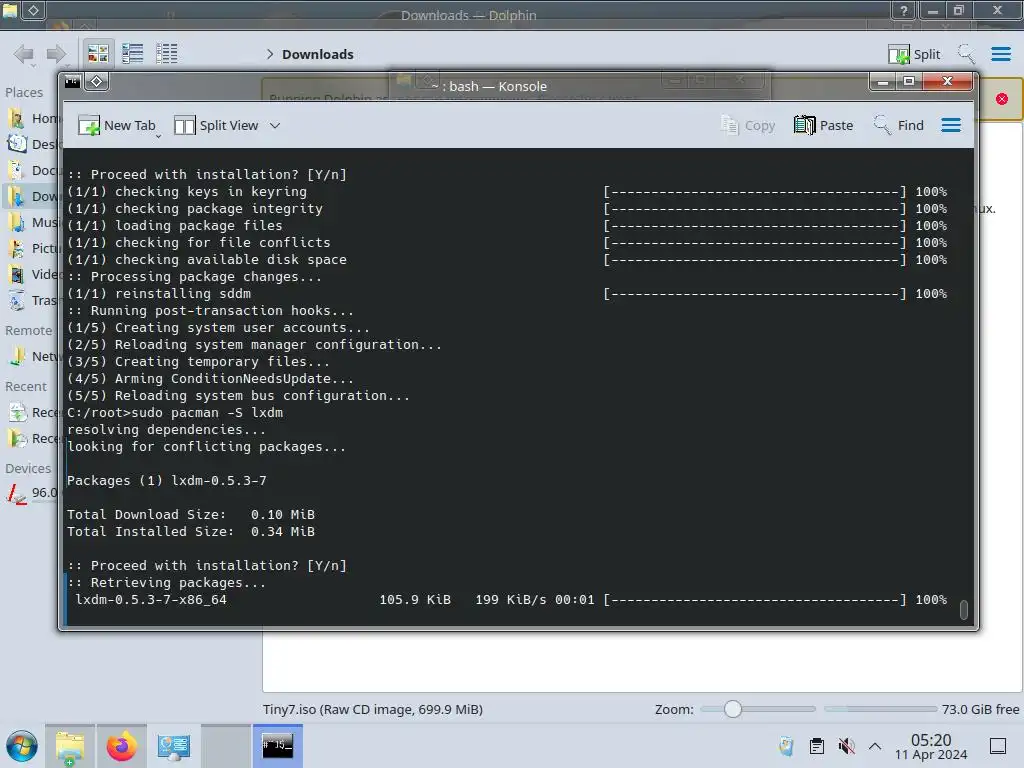Viewport: 1024px width, 768px height.
Task: Click the Tiny7.iso status bar text
Action: (372, 709)
